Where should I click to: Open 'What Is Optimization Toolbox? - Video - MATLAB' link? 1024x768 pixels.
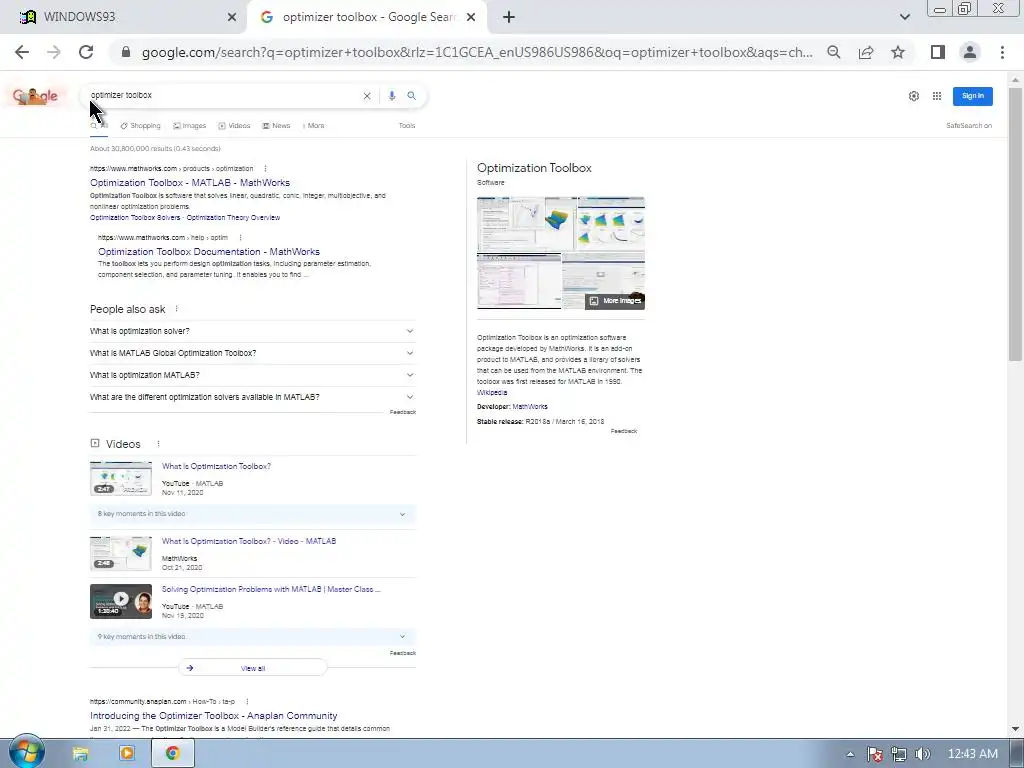tap(249, 541)
